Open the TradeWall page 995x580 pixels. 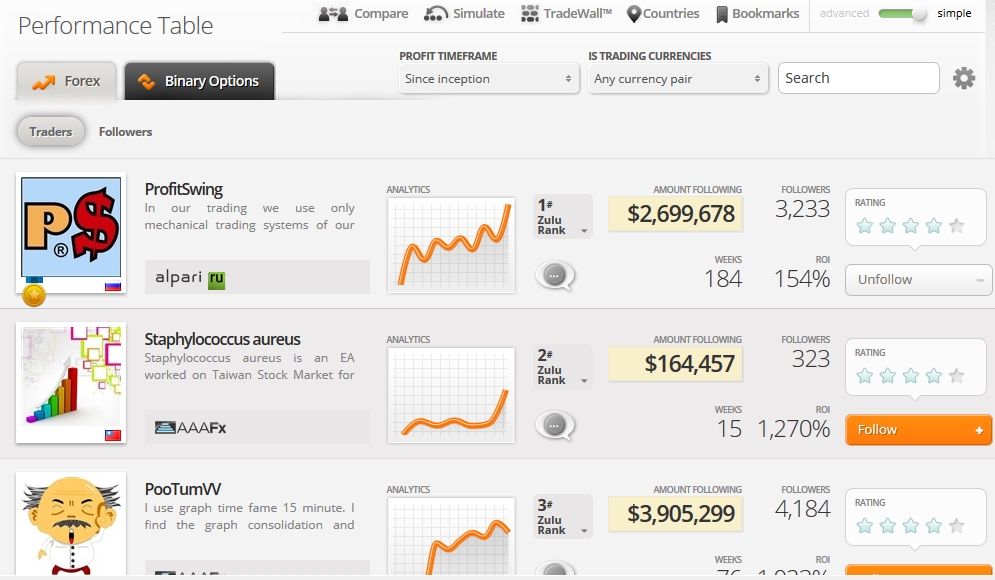coord(566,13)
